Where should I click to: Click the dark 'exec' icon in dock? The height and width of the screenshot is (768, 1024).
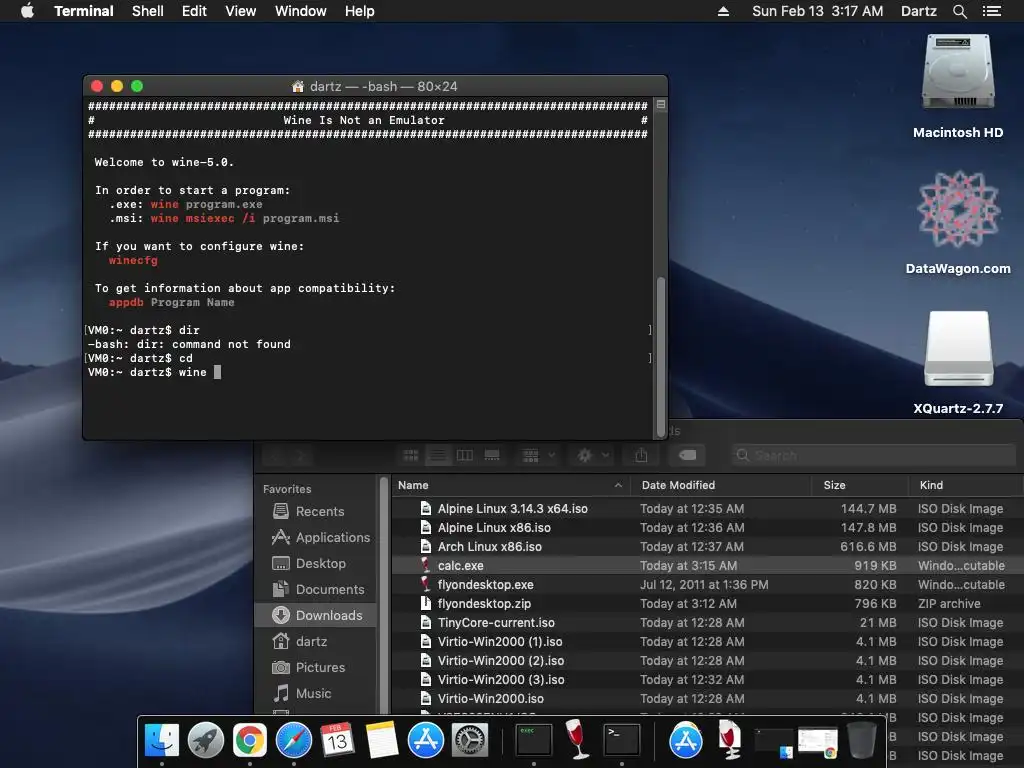(x=534, y=740)
